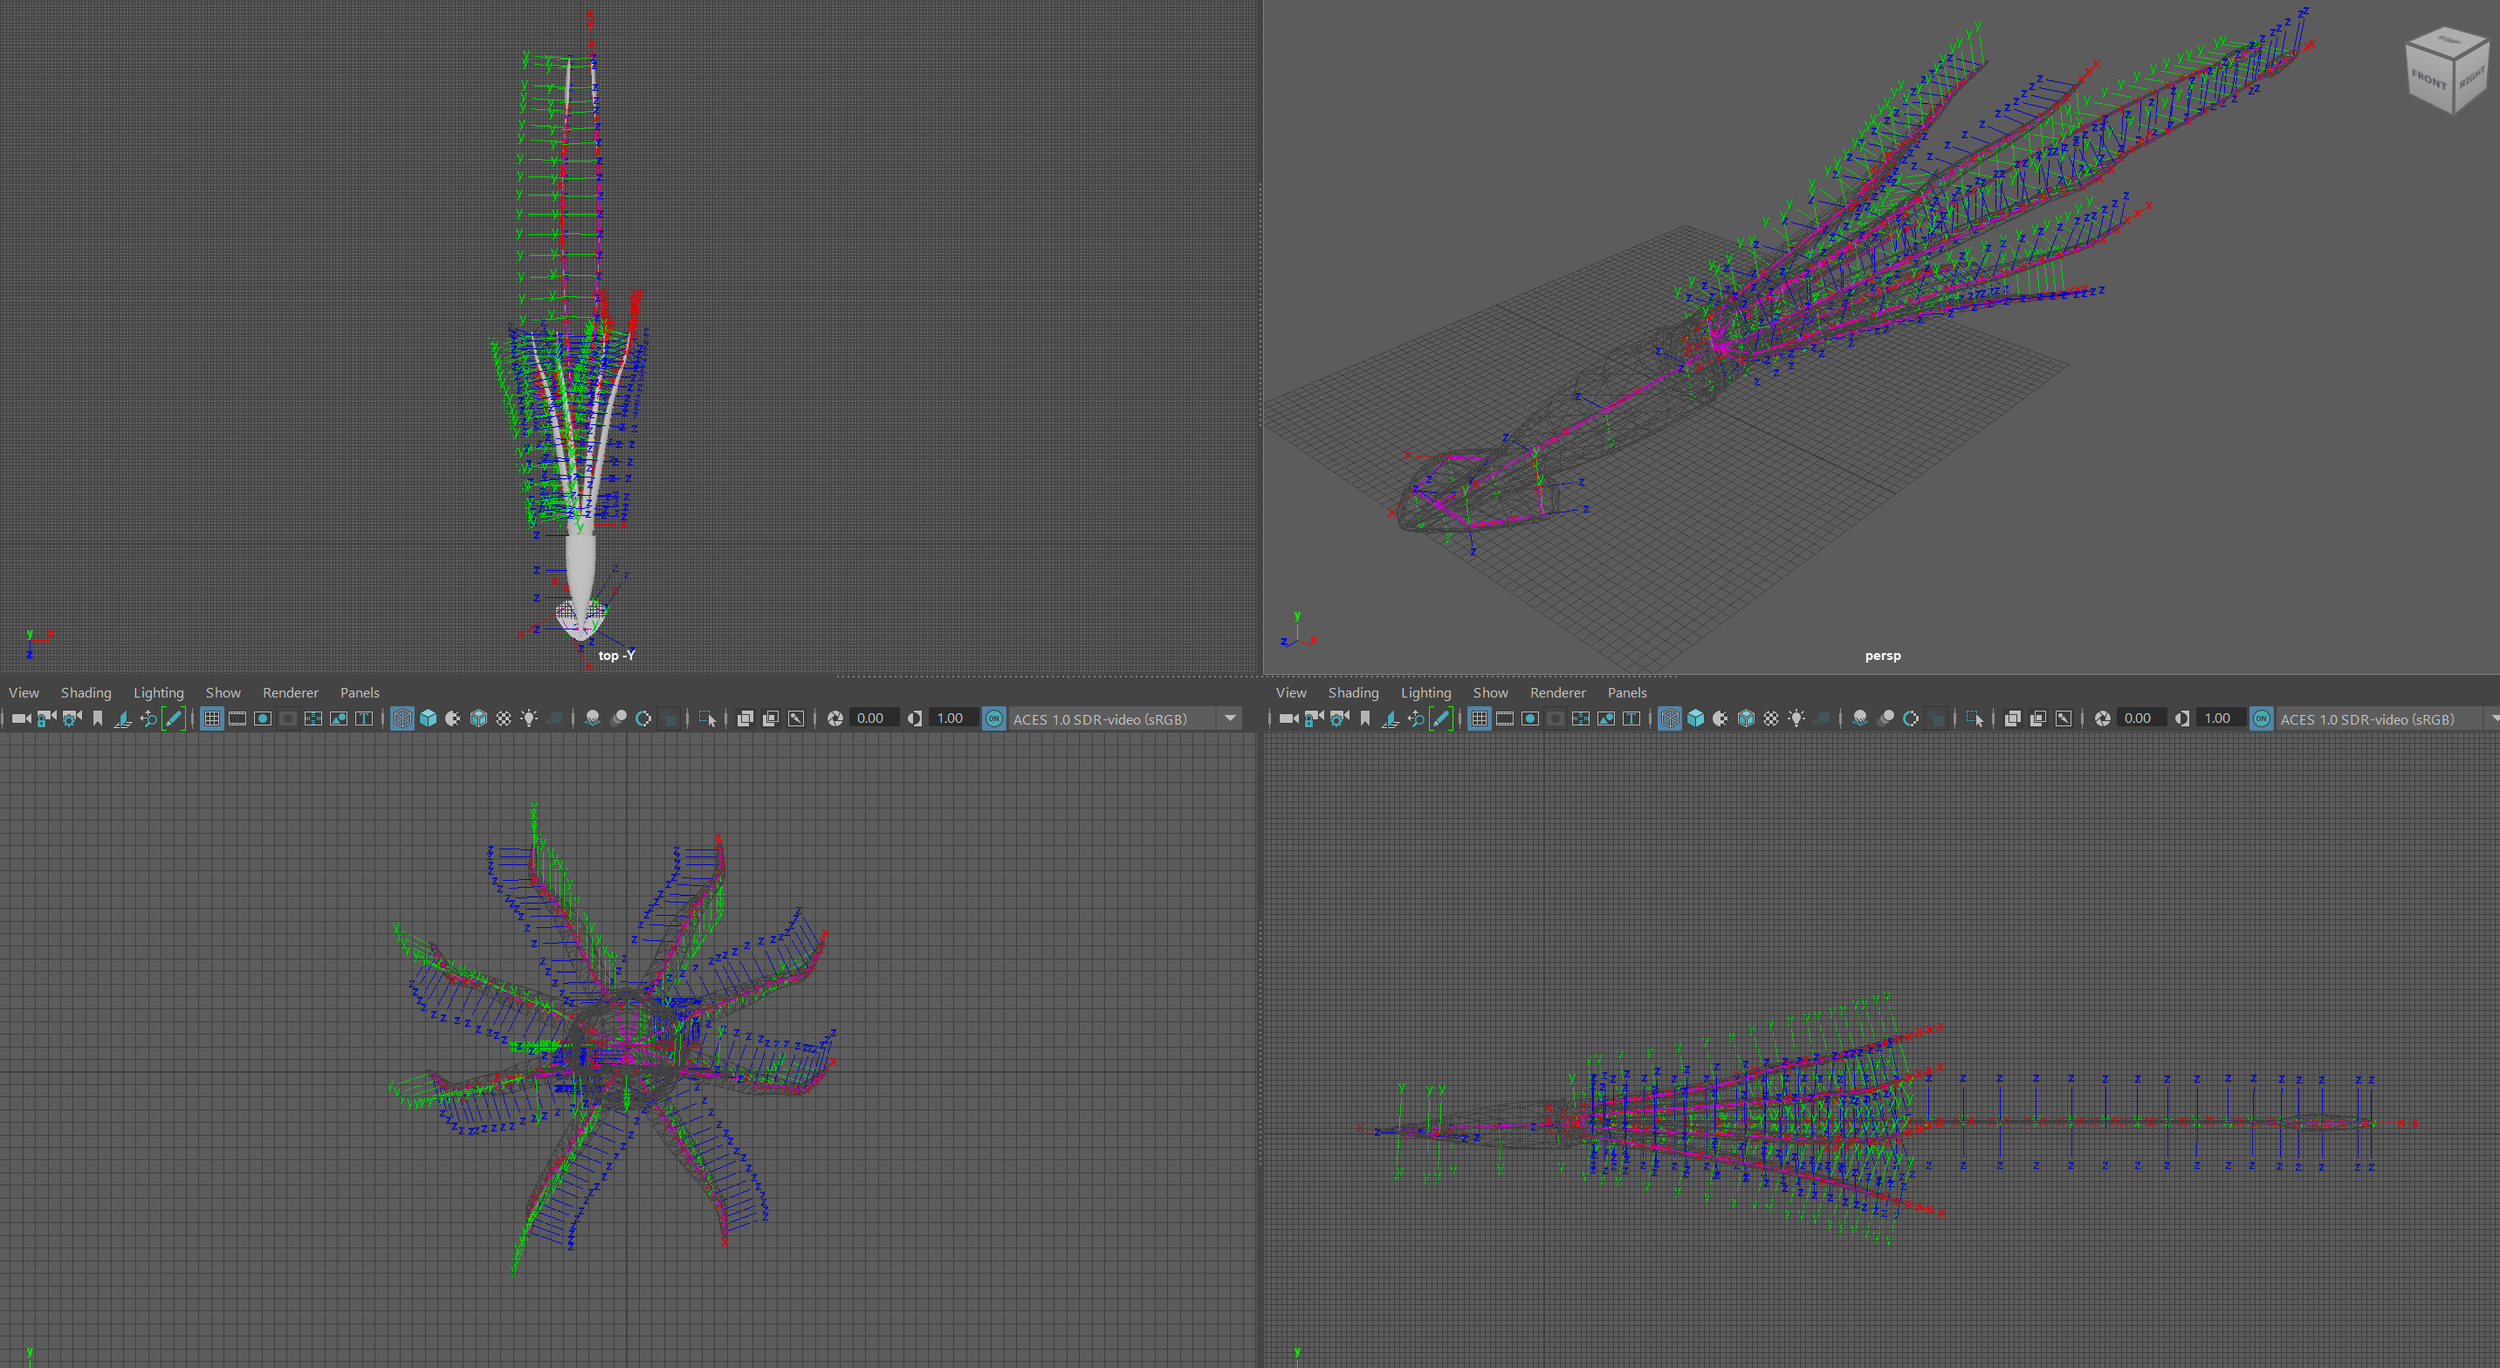Click Lock Camera icon in left panel toolbar

click(46, 718)
